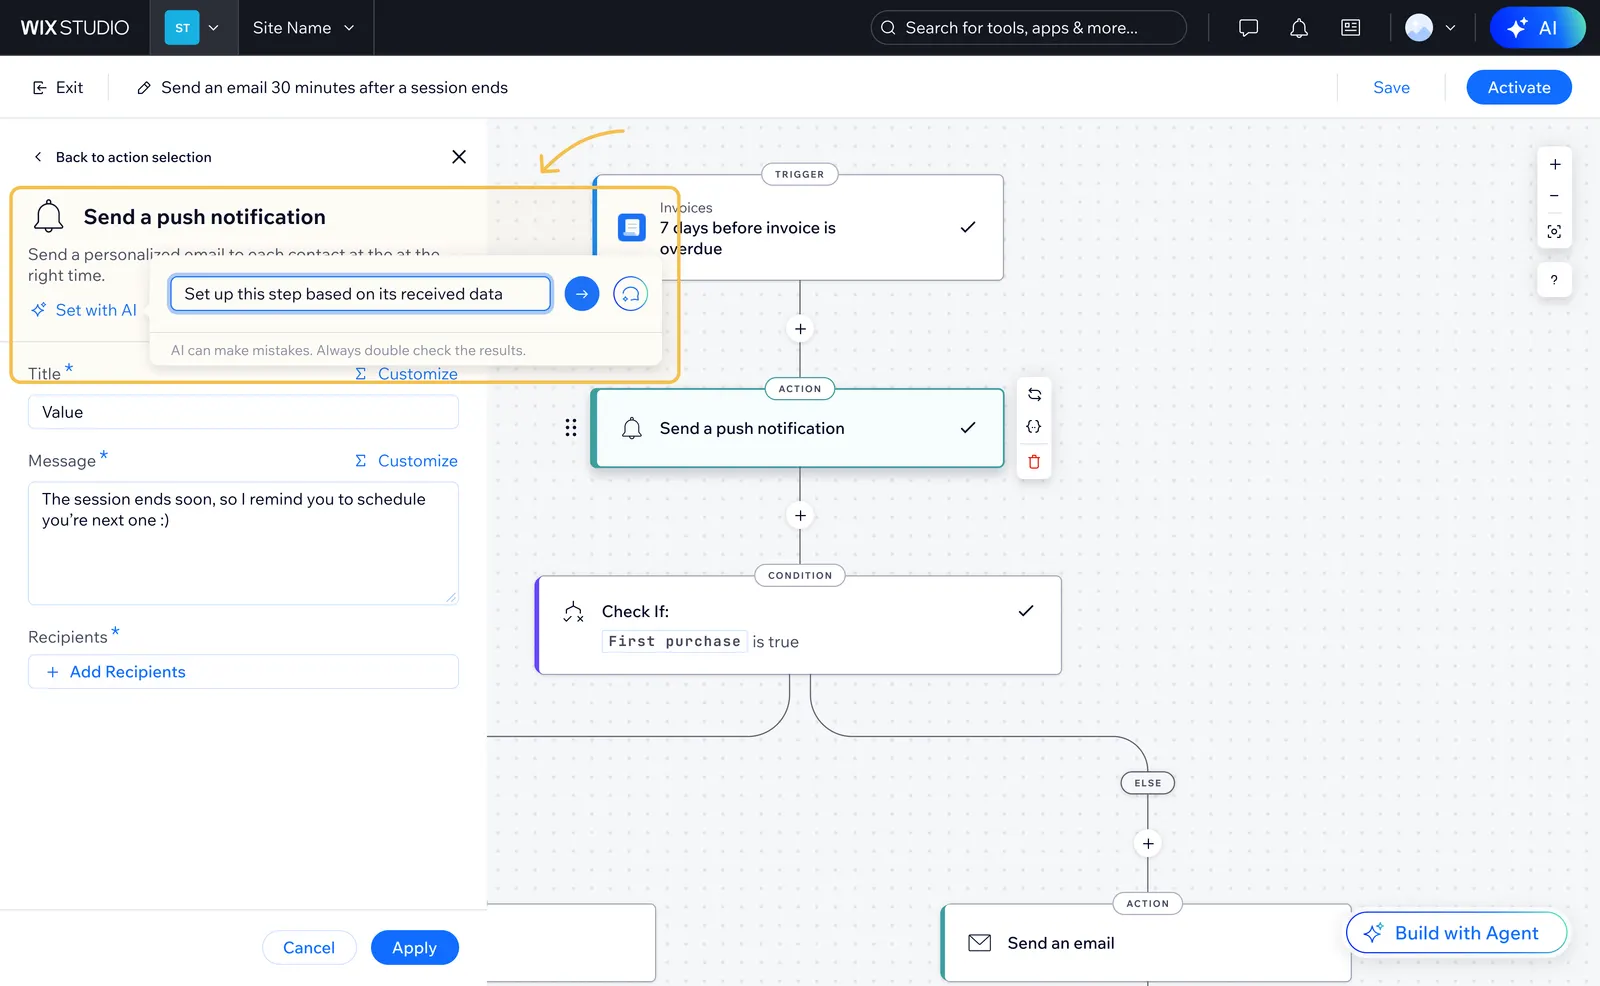
Task: Open the Site Name dropdown
Action: 304,28
